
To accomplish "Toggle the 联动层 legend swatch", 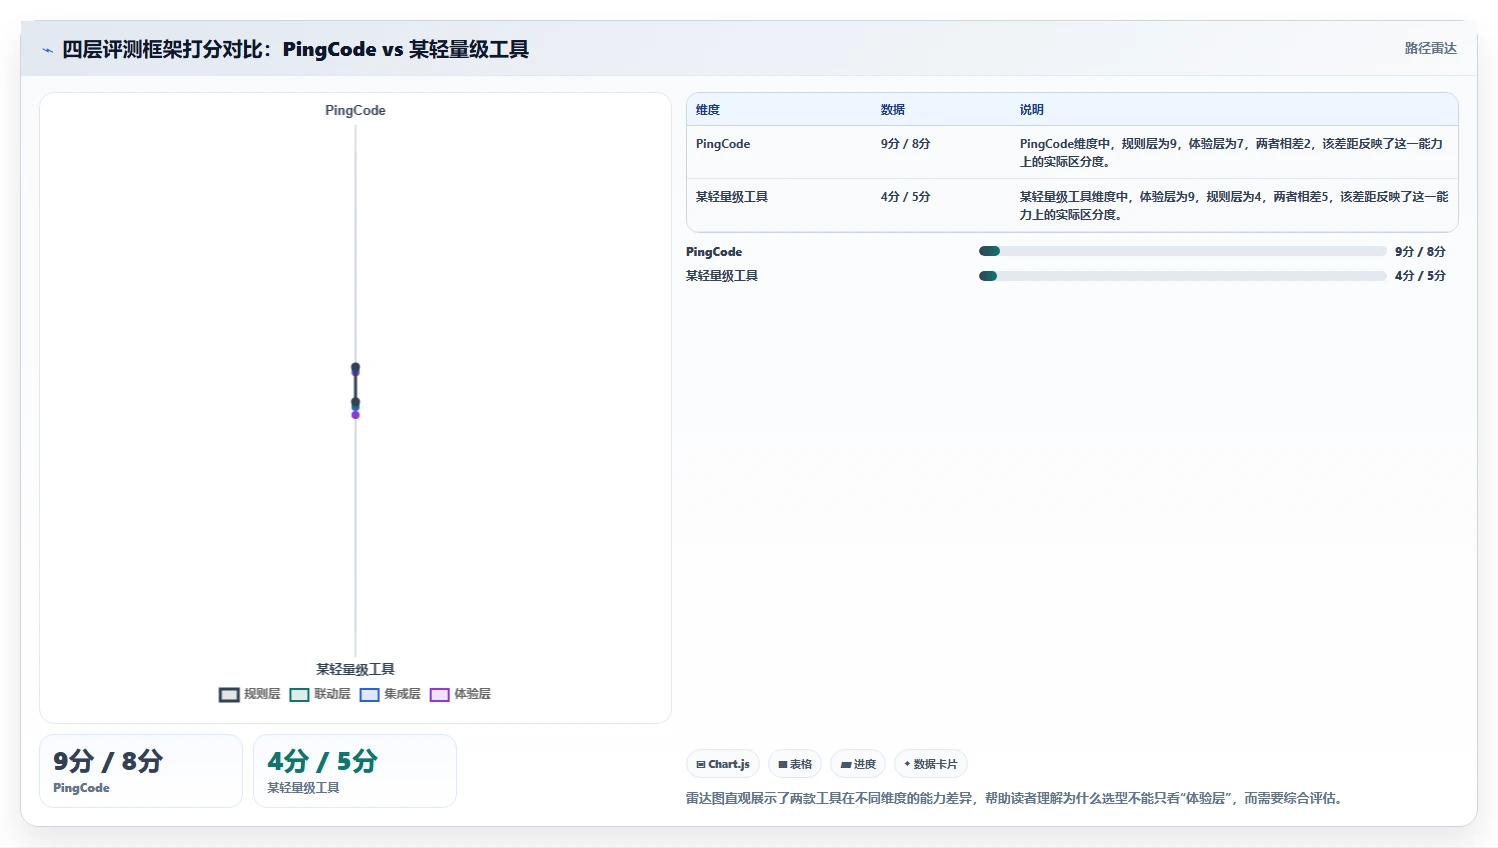I will click(299, 694).
